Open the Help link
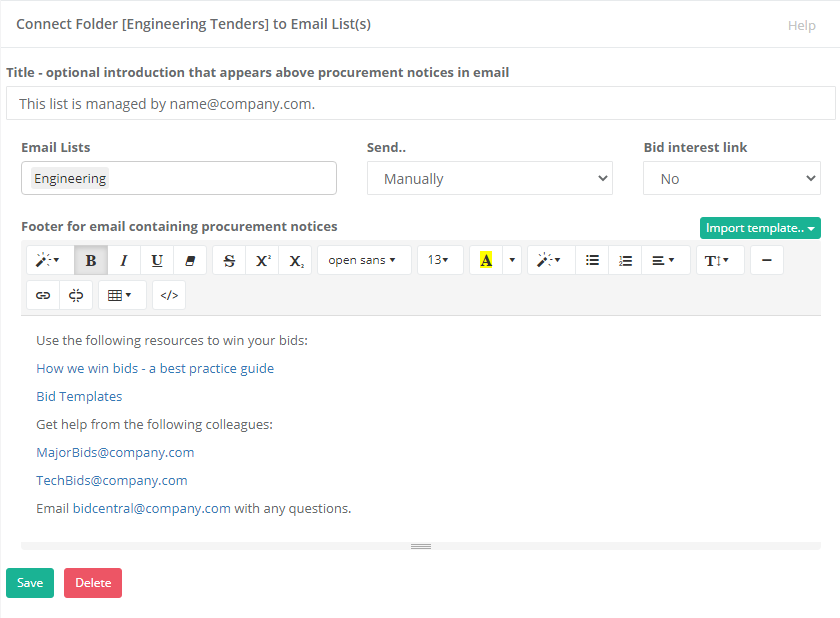The width and height of the screenshot is (840, 618). pos(801,25)
